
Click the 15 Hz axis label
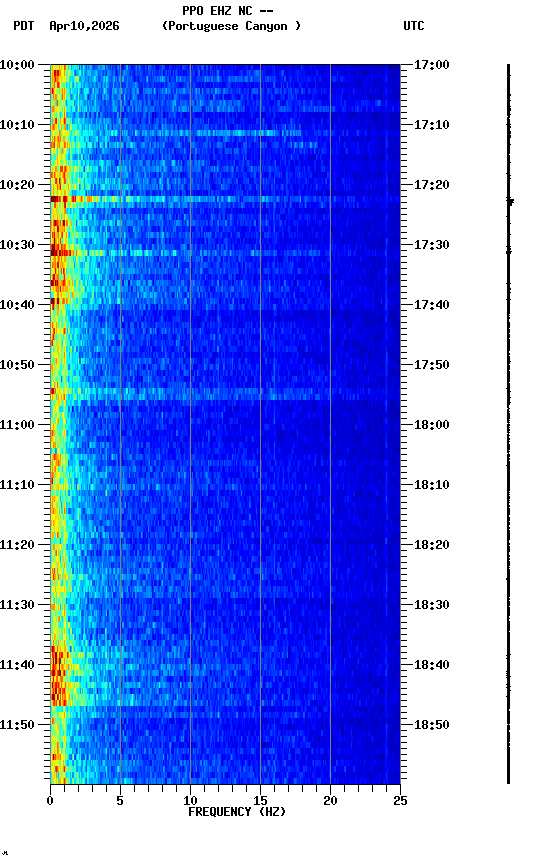point(260,801)
